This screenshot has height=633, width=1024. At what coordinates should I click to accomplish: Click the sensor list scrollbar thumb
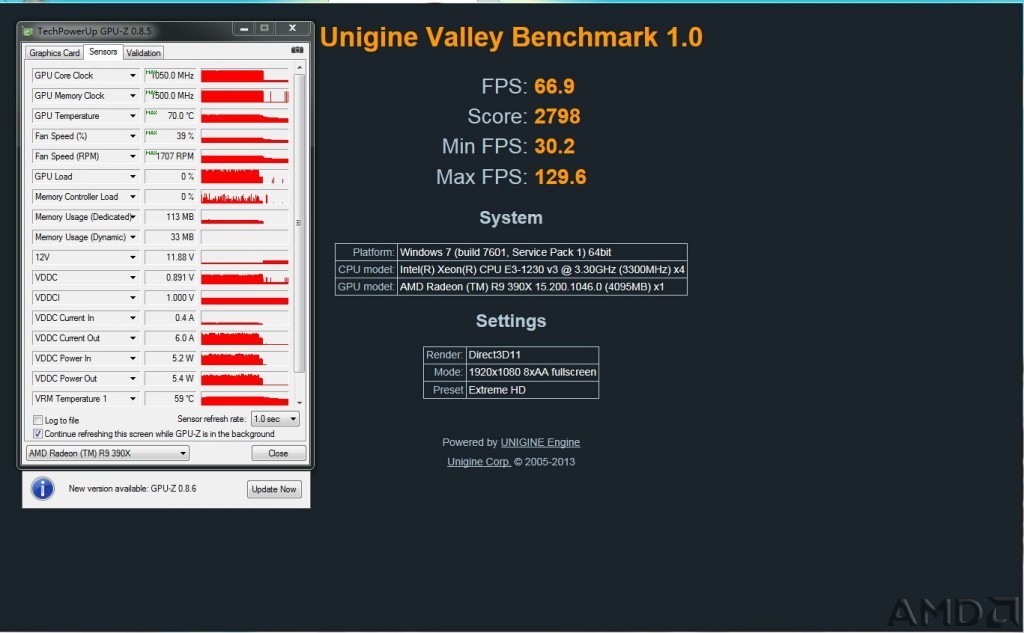300,223
